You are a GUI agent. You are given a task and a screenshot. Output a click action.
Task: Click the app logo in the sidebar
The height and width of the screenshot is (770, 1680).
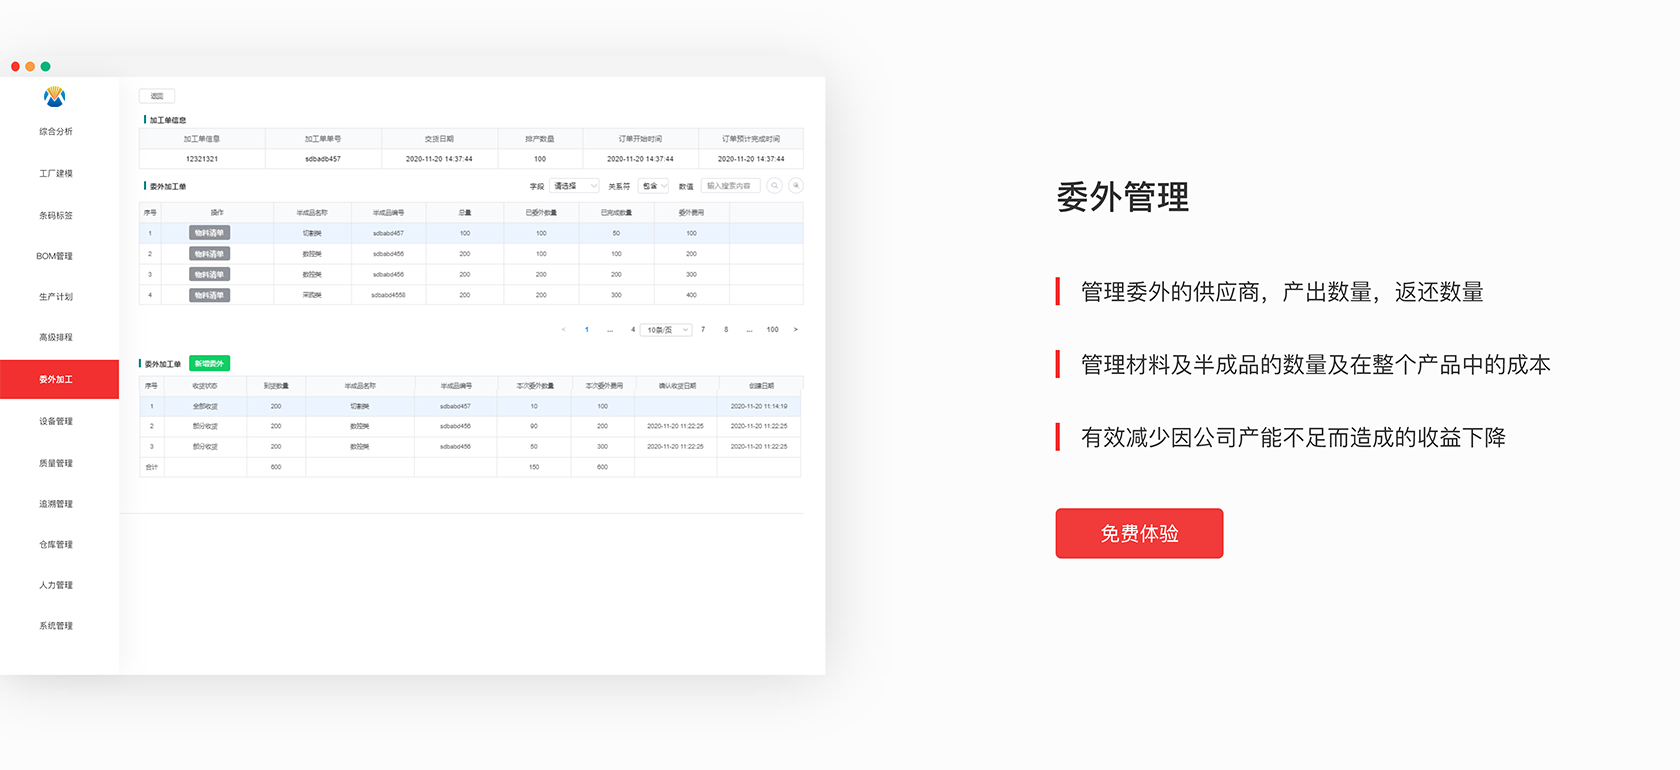(55, 97)
